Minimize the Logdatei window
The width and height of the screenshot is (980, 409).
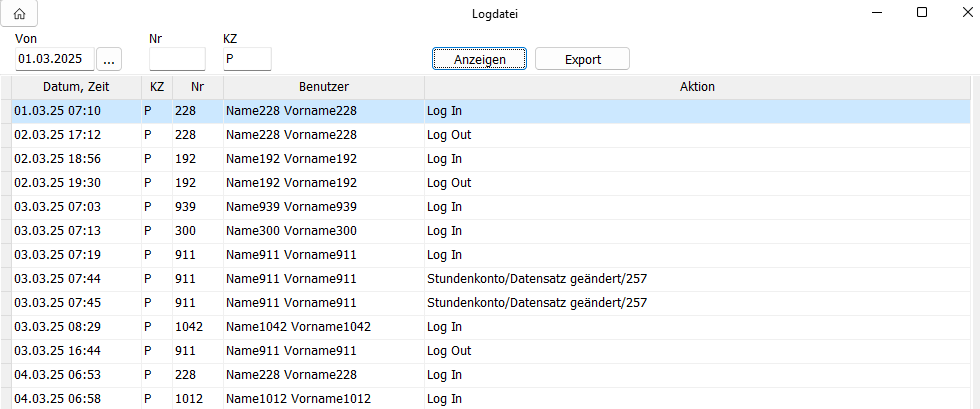tap(875, 13)
